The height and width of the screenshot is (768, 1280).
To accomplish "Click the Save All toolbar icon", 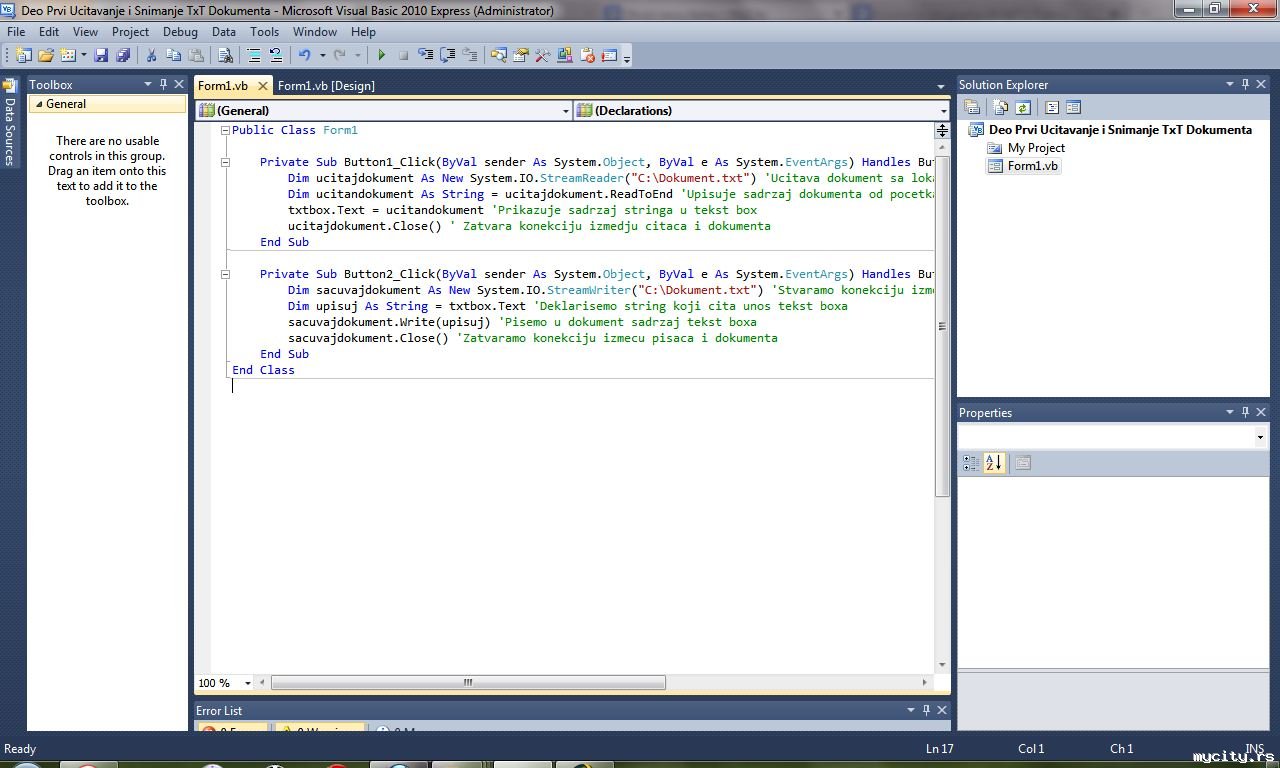I will pos(122,56).
